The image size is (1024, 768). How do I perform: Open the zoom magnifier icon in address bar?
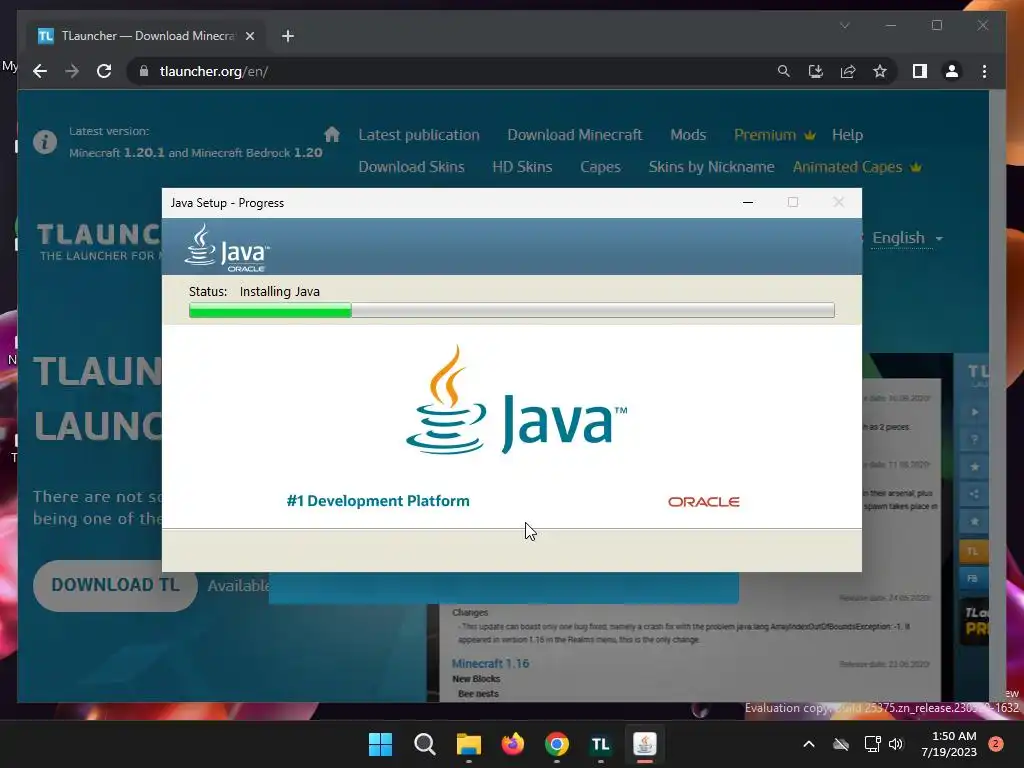point(784,71)
